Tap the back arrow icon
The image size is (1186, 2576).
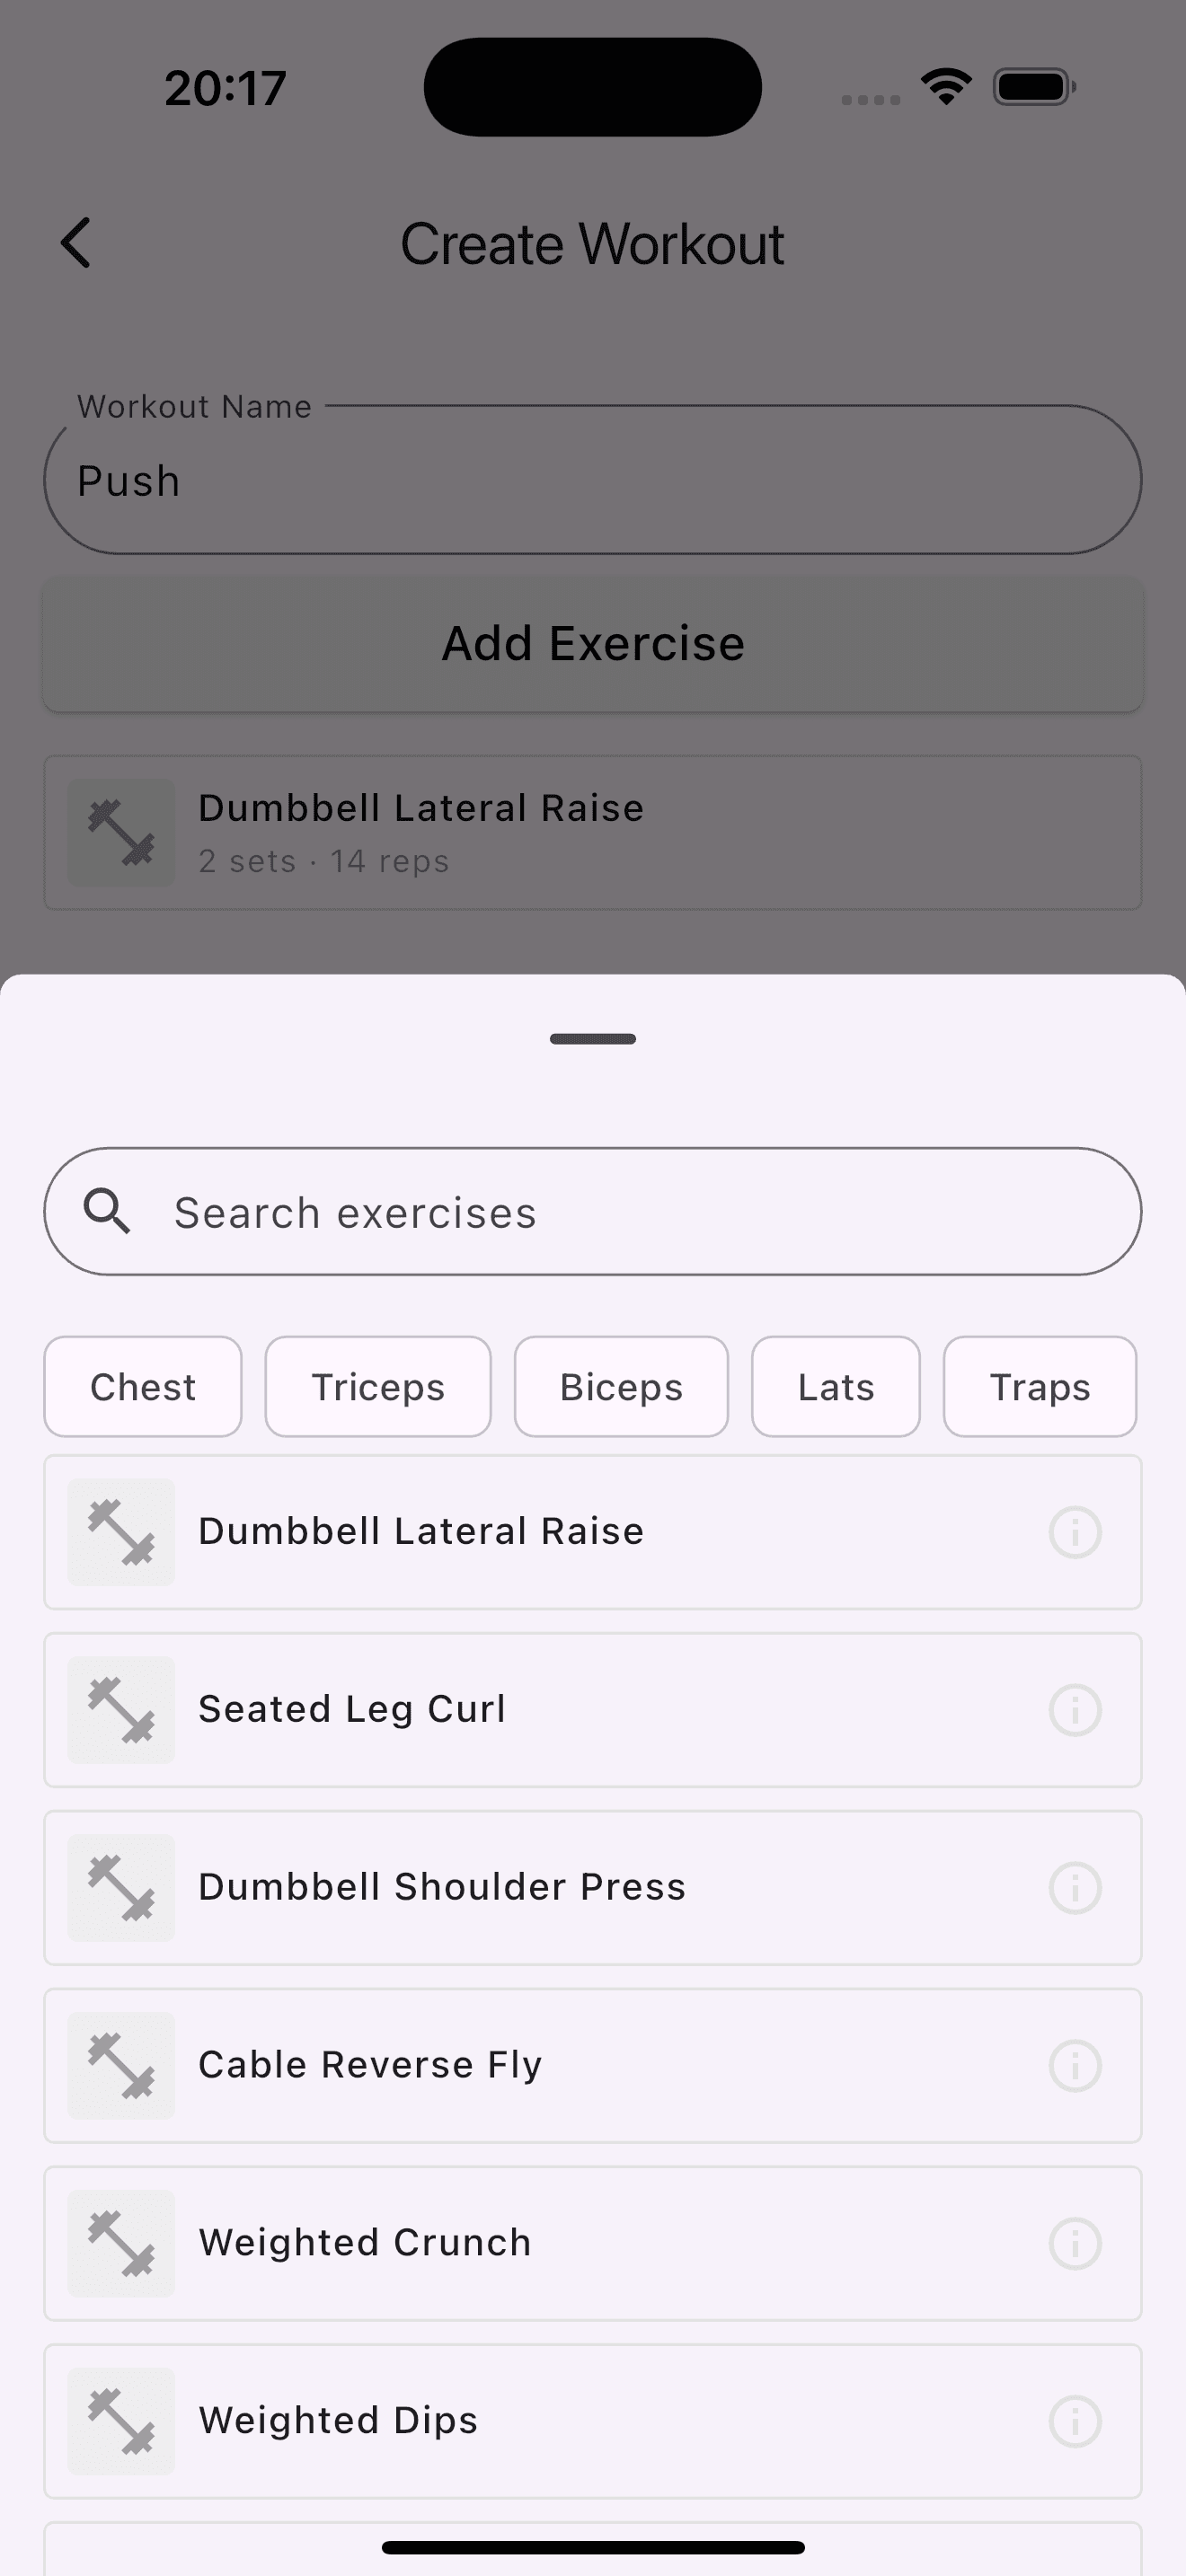click(76, 243)
